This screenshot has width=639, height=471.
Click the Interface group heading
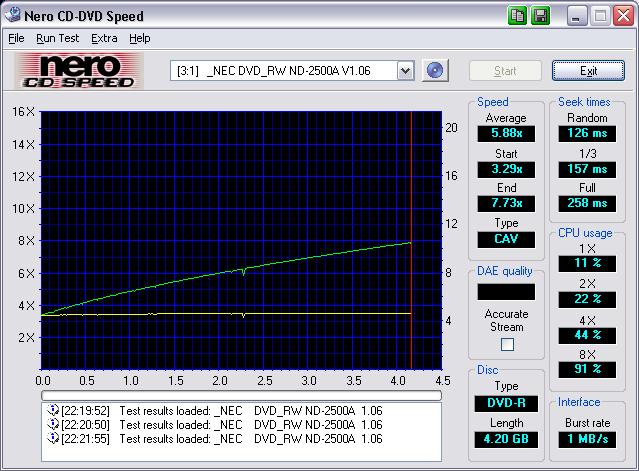(x=579, y=402)
